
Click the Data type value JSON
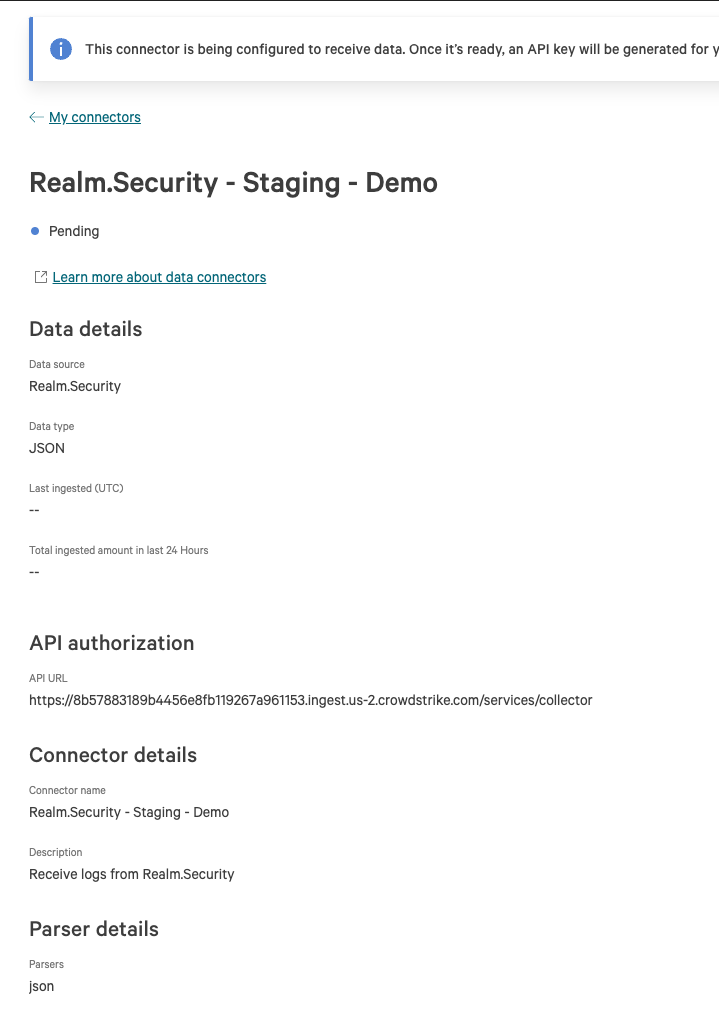click(47, 448)
